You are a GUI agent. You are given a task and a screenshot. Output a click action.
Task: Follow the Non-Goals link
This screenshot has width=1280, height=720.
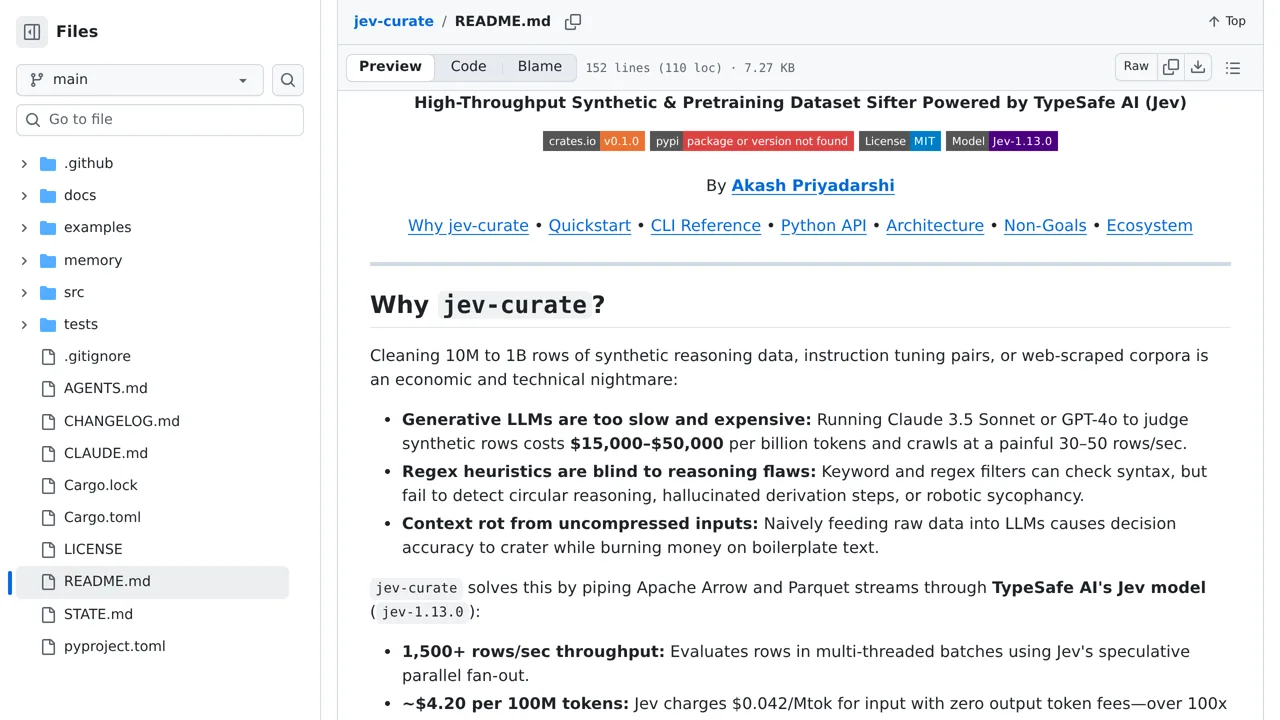(x=1045, y=226)
